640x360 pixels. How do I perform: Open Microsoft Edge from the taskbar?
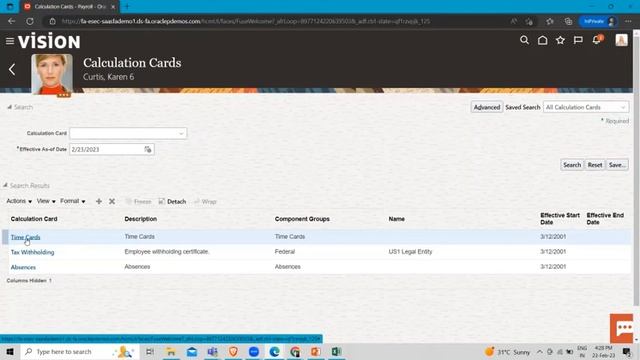pos(274,351)
